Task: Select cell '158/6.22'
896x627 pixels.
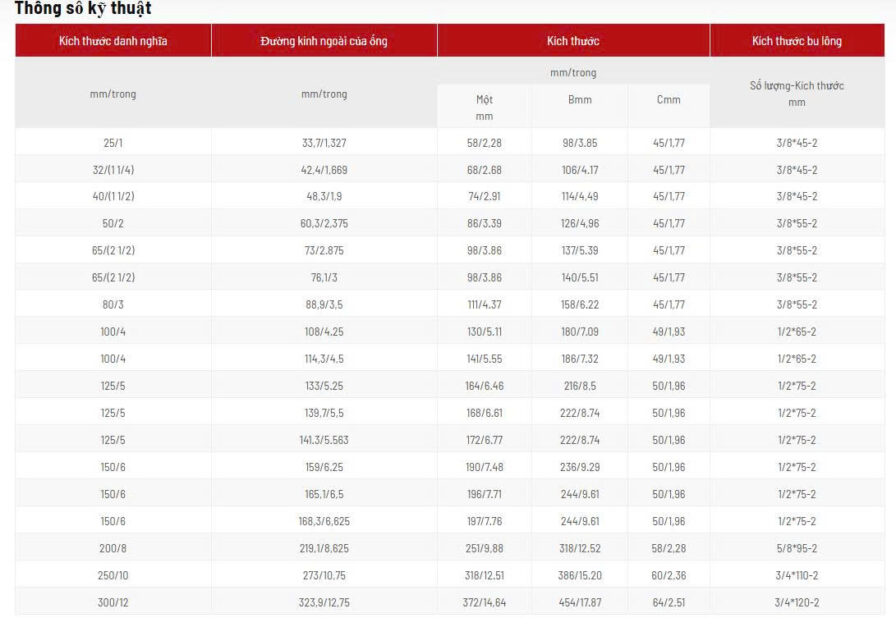Action: point(579,305)
